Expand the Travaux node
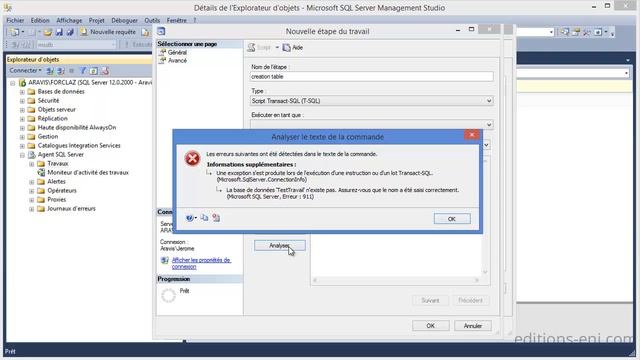 pos(31,164)
